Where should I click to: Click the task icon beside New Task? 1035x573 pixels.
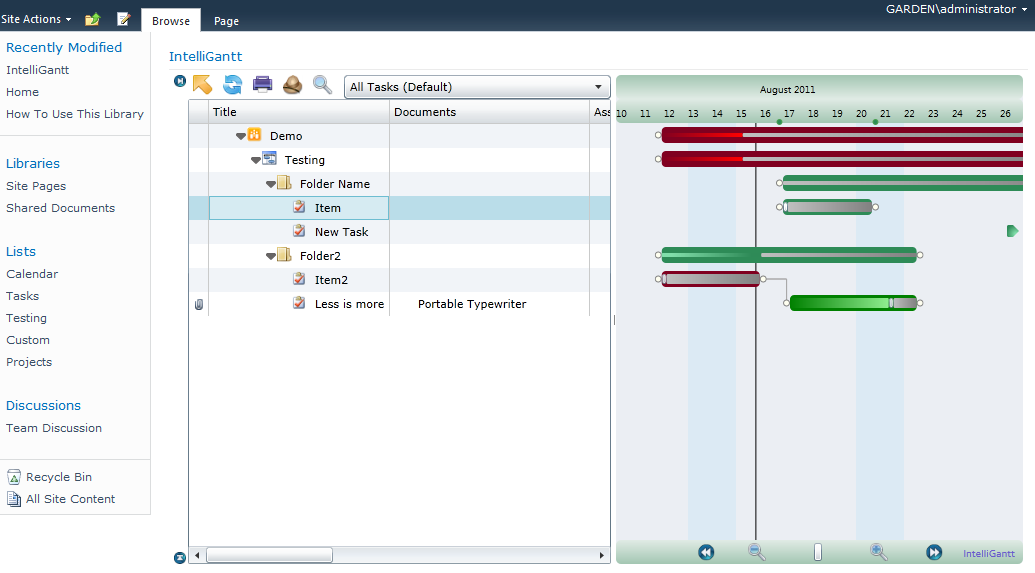(x=299, y=230)
